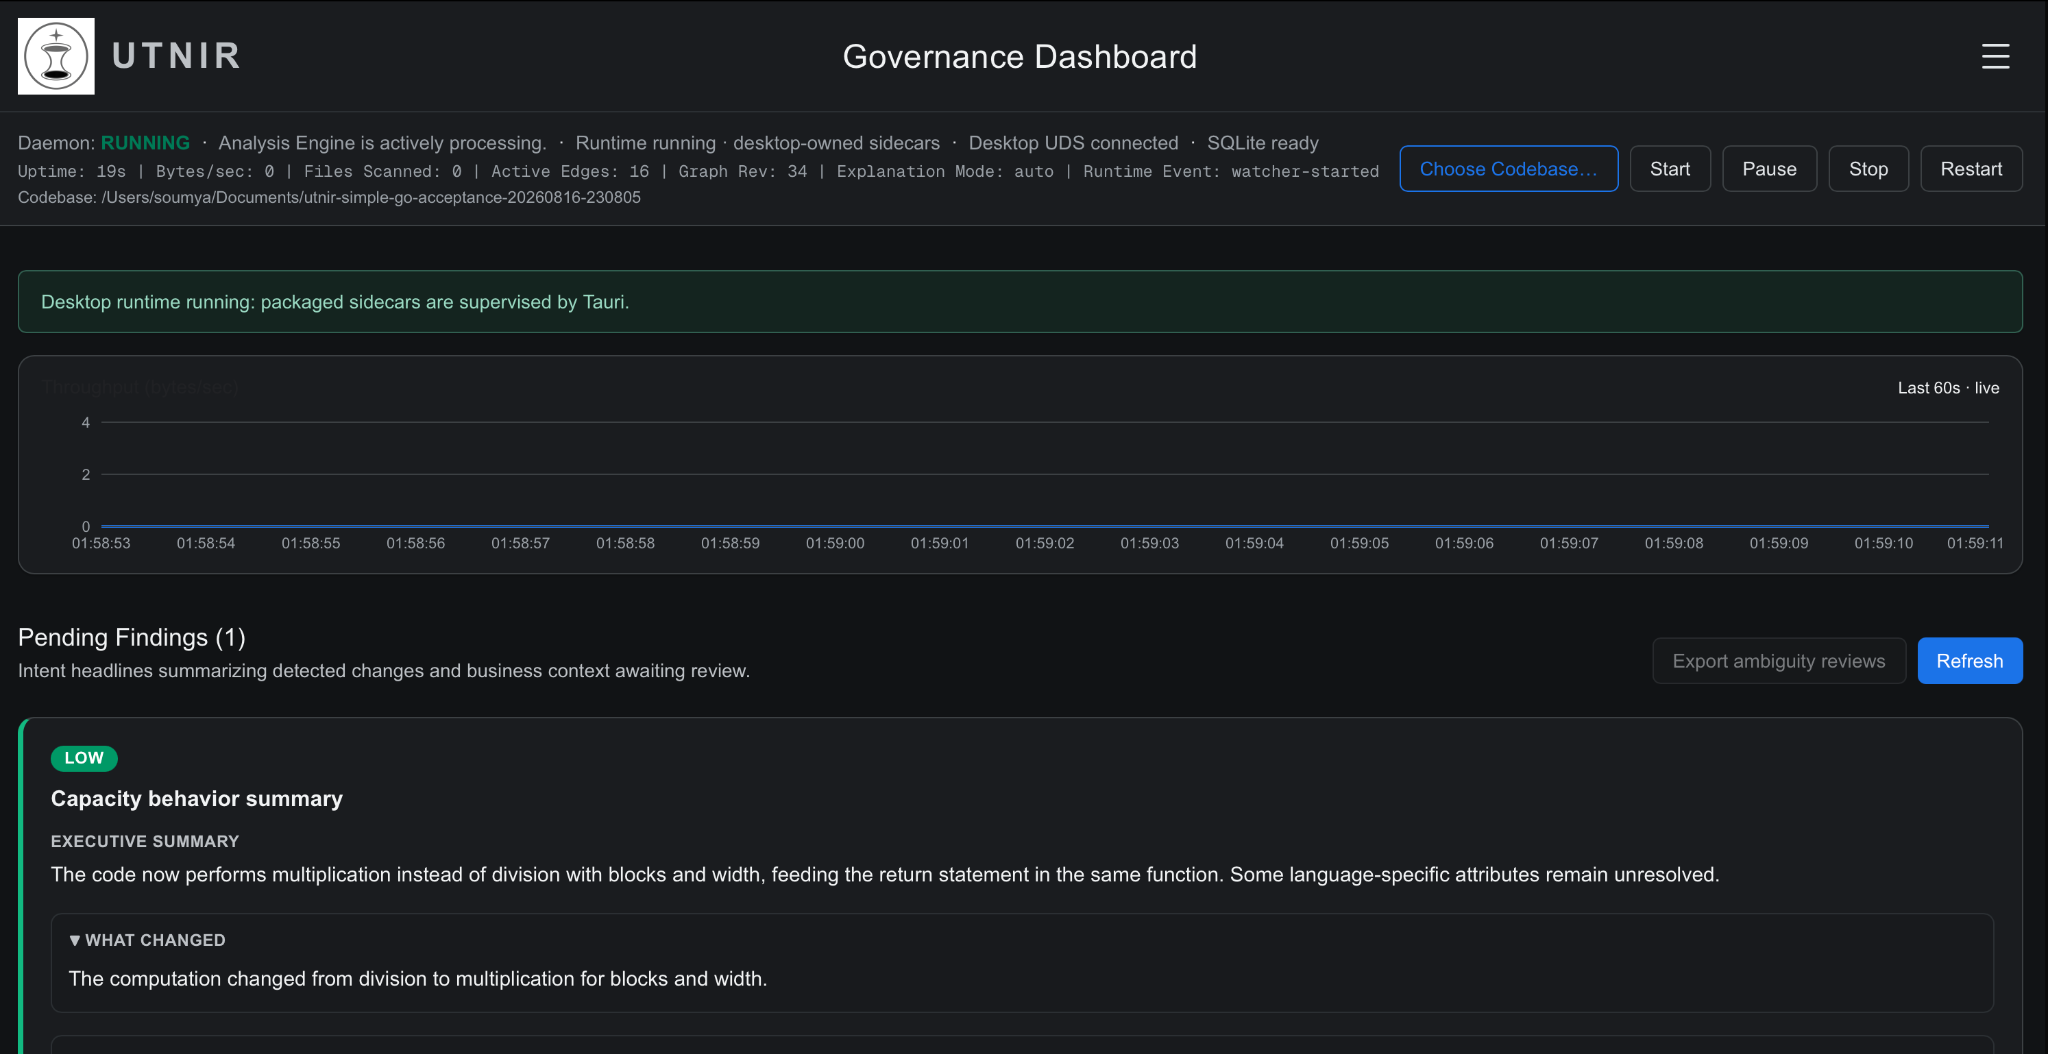The image size is (2048, 1054).
Task: Restart the daemon
Action: 1971,169
